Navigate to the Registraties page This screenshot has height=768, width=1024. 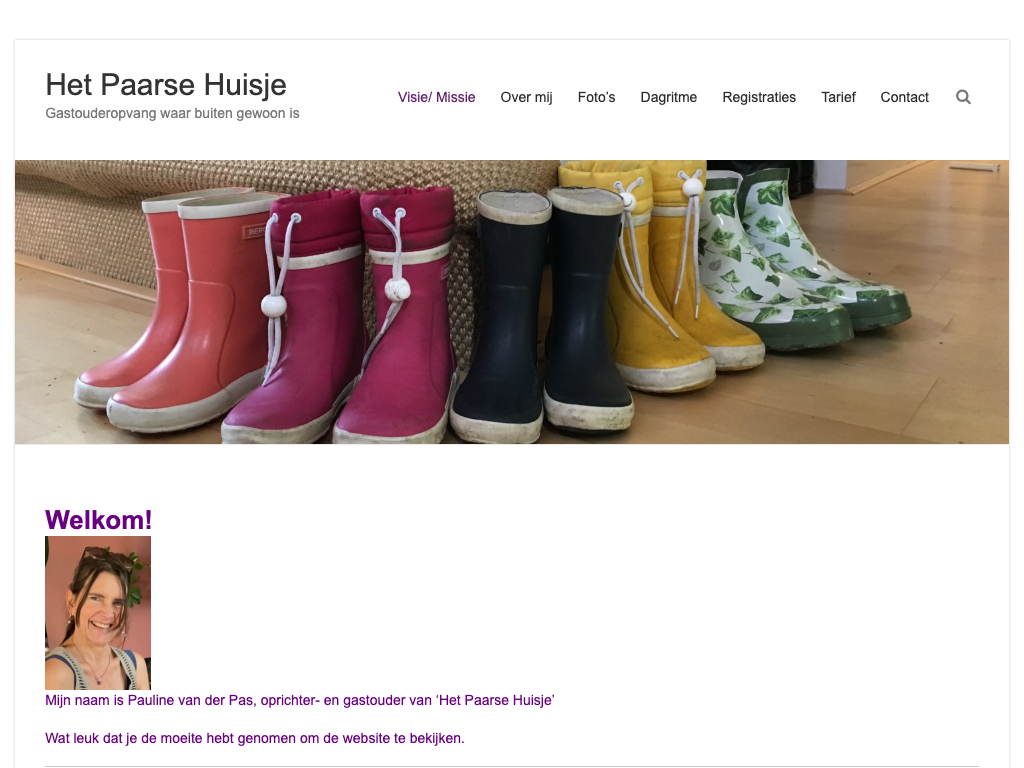[x=759, y=97]
